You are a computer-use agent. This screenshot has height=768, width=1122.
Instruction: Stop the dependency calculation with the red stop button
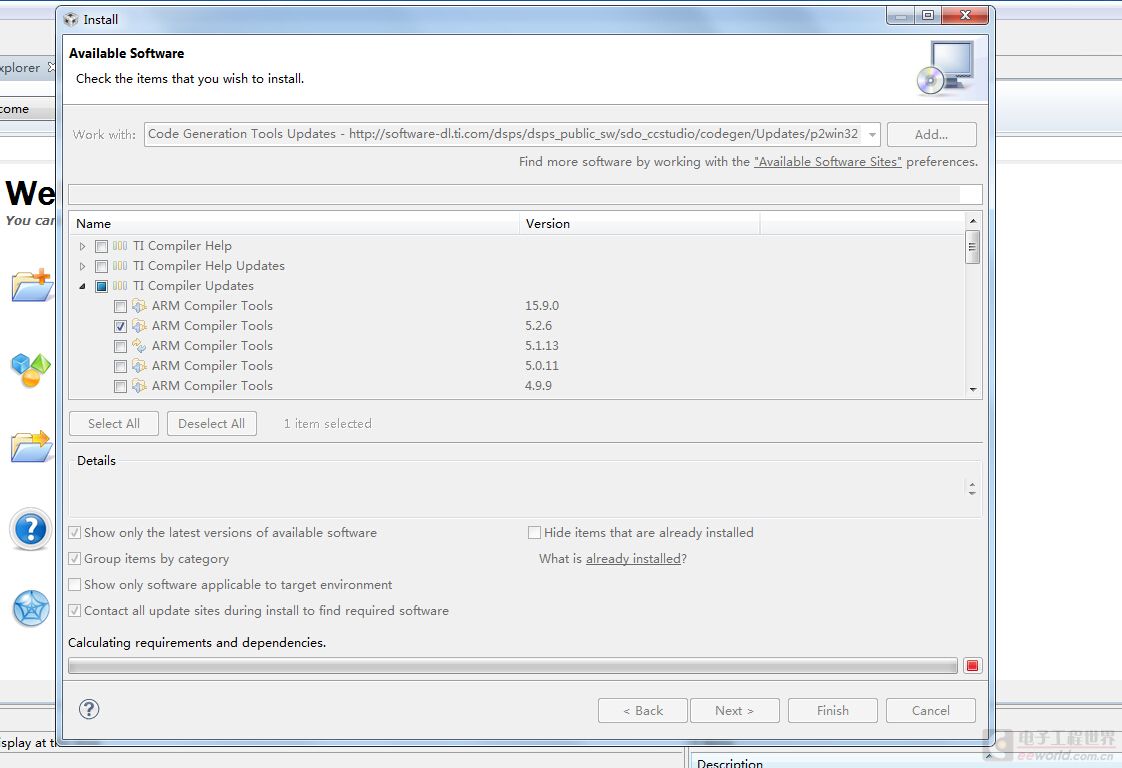(x=972, y=666)
